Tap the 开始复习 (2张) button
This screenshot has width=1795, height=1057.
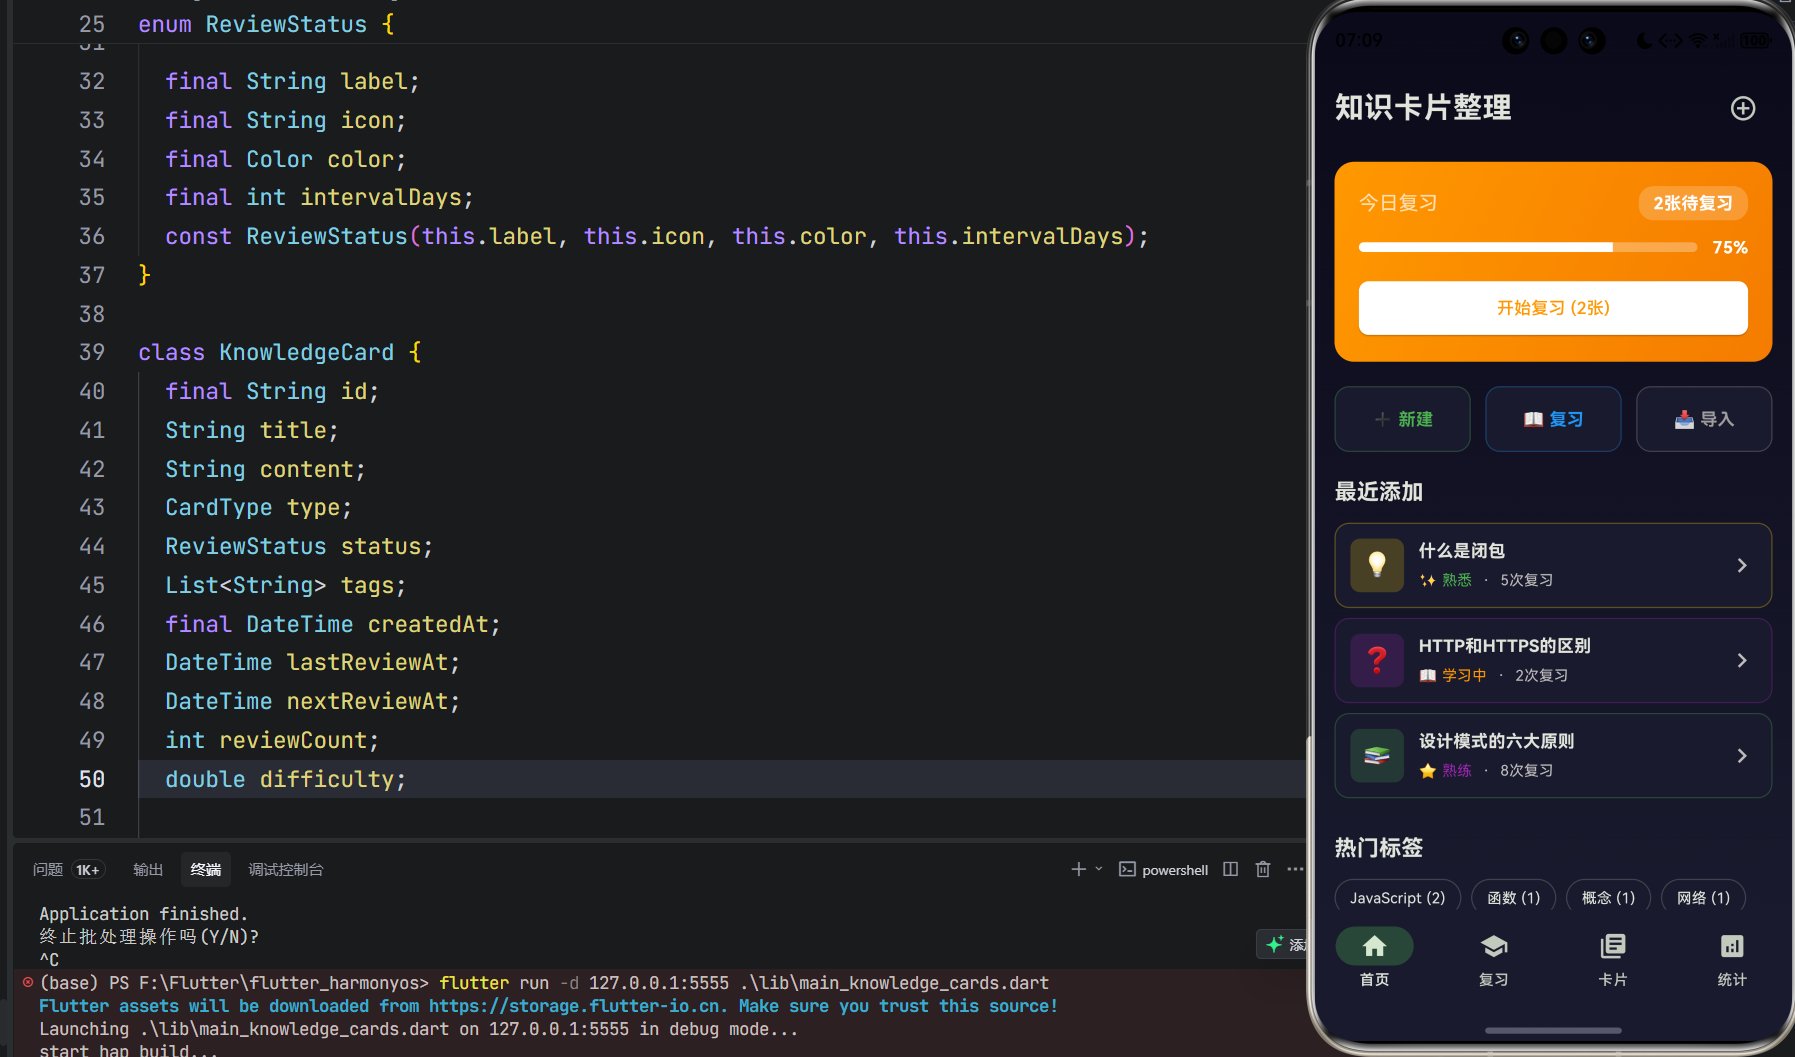(x=1553, y=308)
